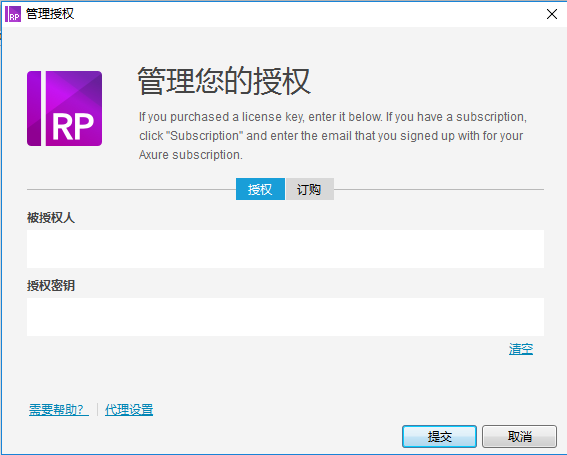Open the 需要帮助? help link

pos(59,410)
